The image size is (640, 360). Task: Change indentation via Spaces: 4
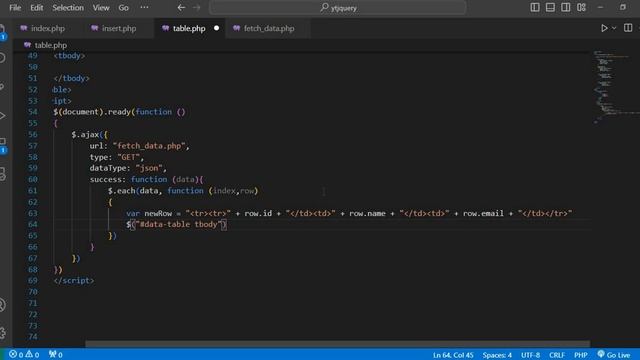coord(497,355)
